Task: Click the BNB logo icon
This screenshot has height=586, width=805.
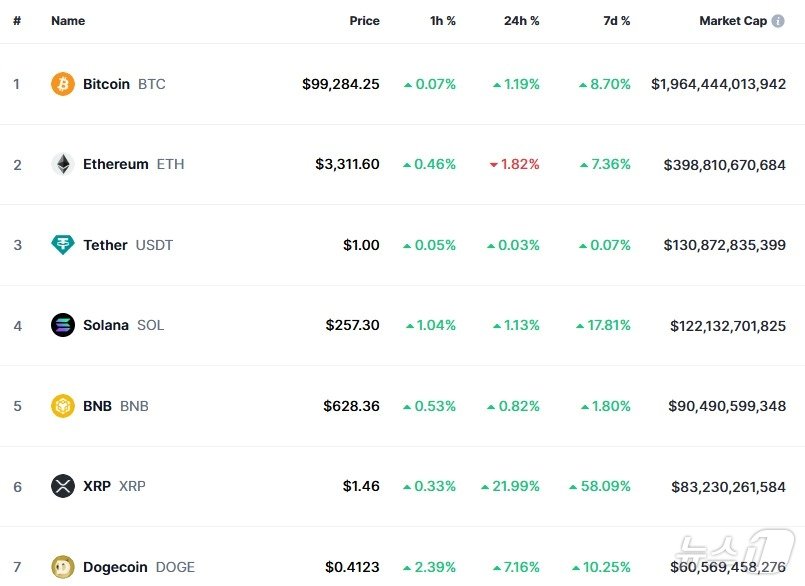Action: (x=63, y=406)
